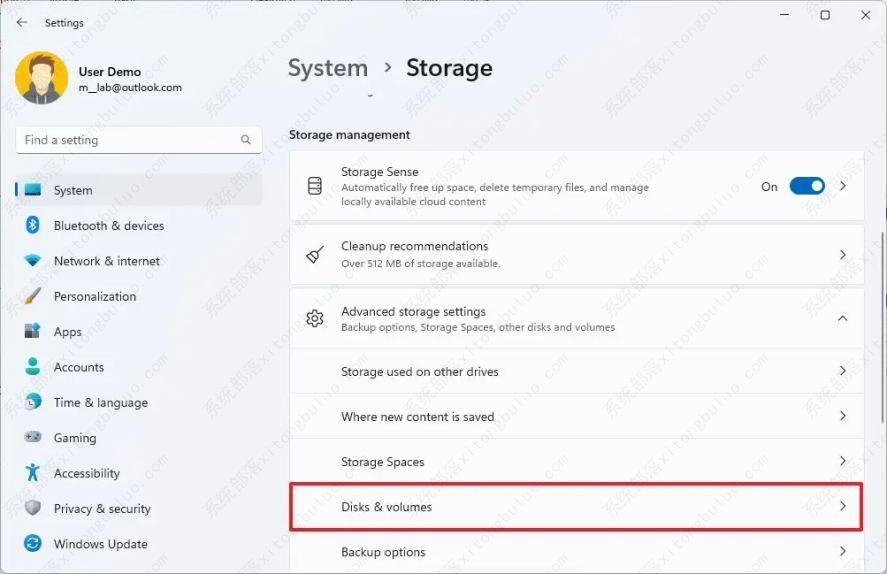Open the Disks & volumes page
Image resolution: width=887 pixels, height=574 pixels.
(576, 507)
